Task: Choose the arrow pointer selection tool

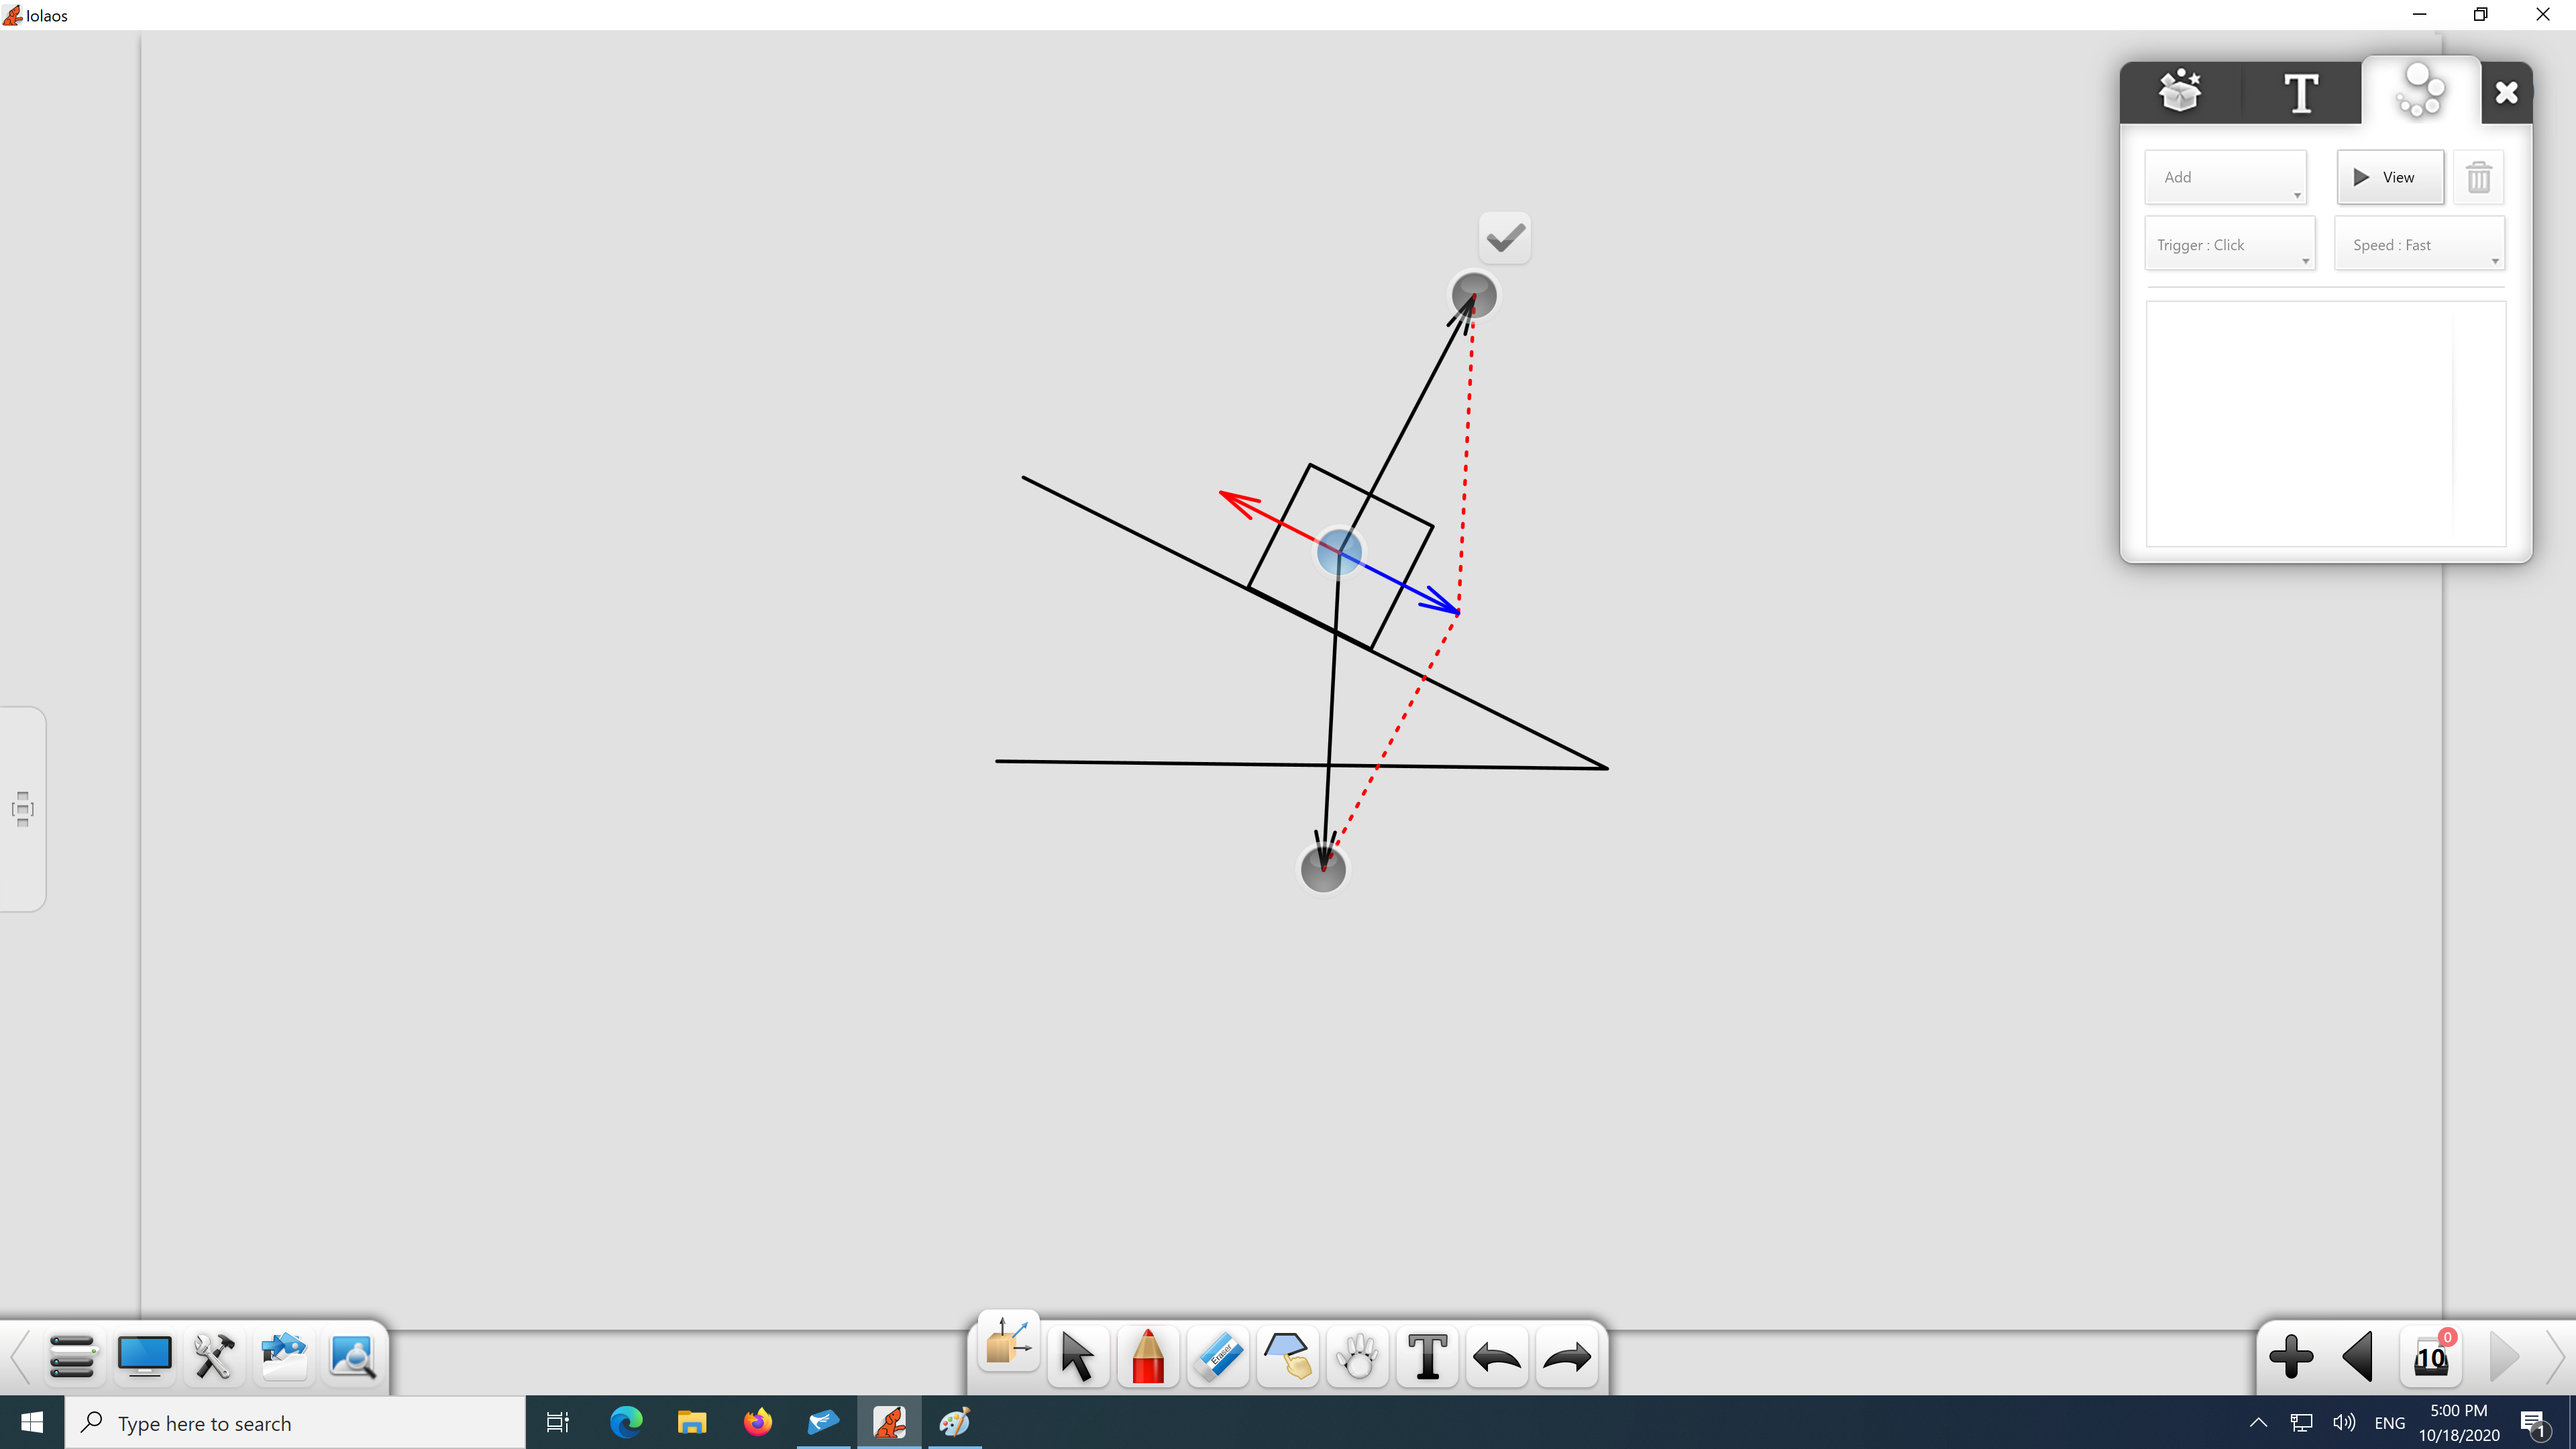Action: point(1077,1358)
